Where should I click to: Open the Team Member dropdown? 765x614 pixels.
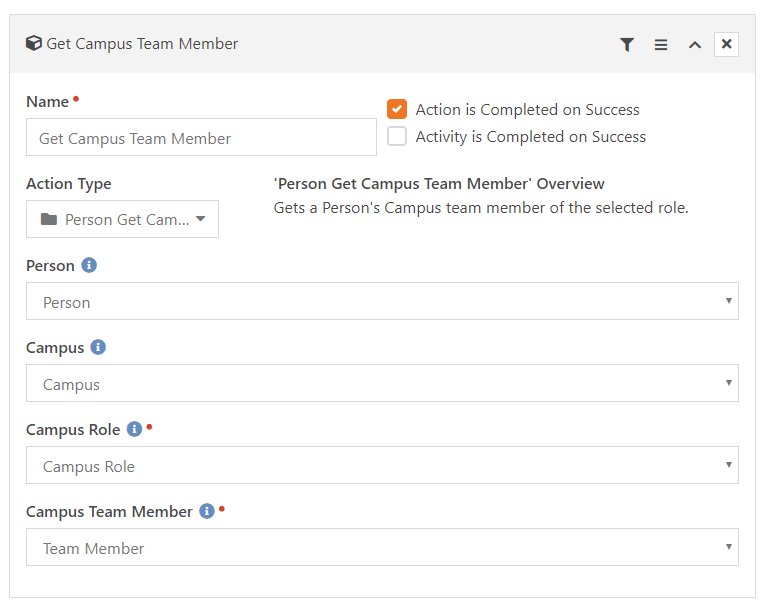tap(382, 547)
